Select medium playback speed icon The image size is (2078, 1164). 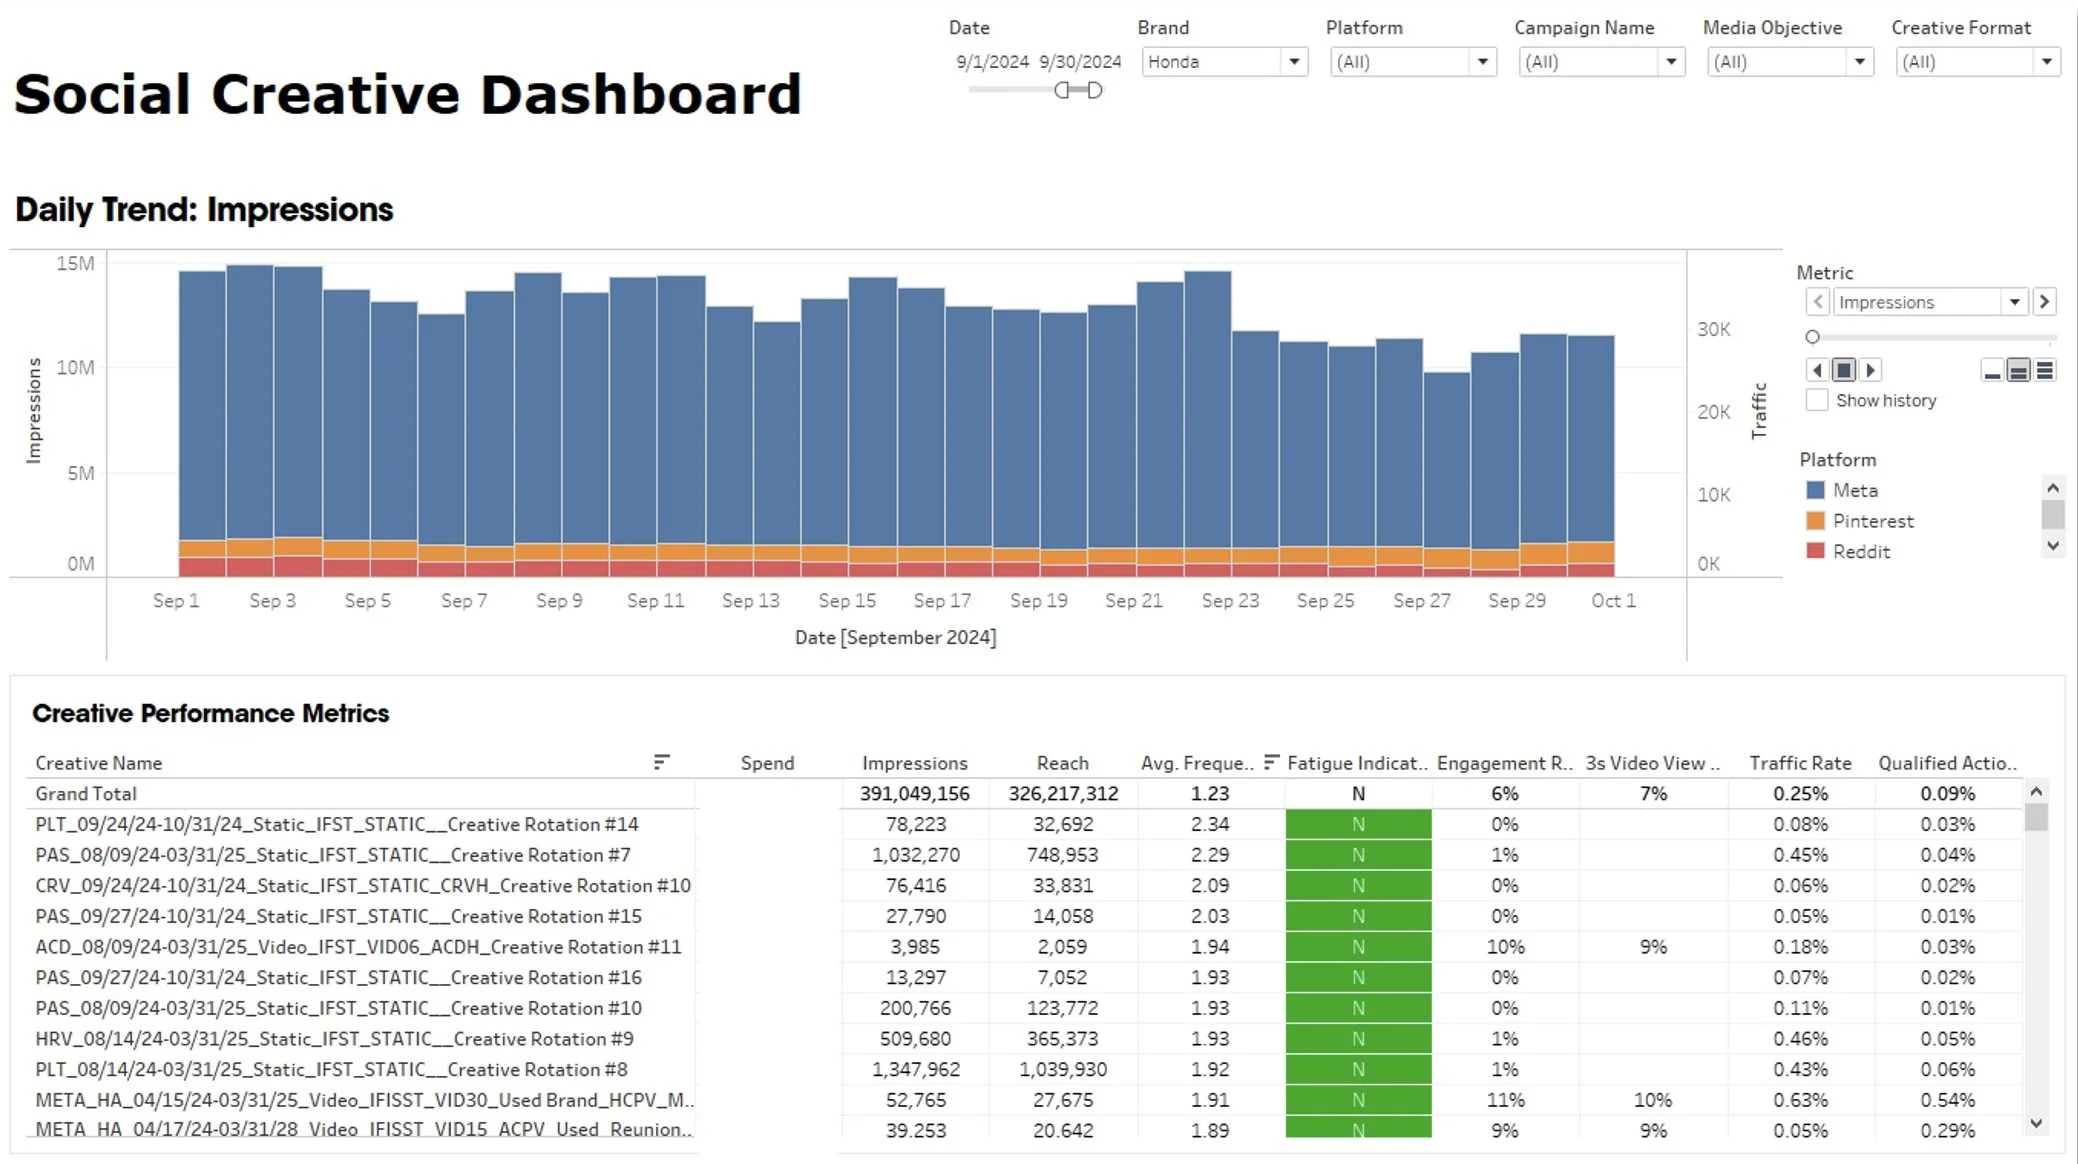click(x=2018, y=371)
